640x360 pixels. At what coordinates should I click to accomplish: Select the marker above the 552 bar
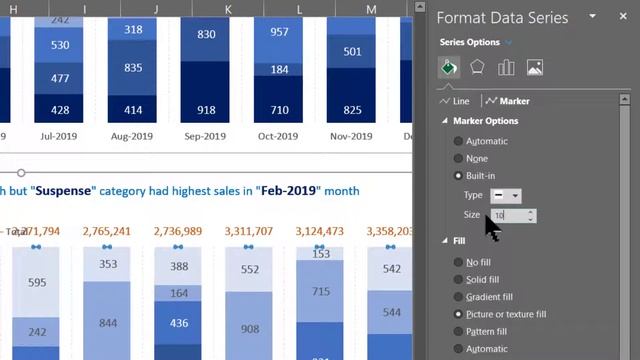pos(249,247)
